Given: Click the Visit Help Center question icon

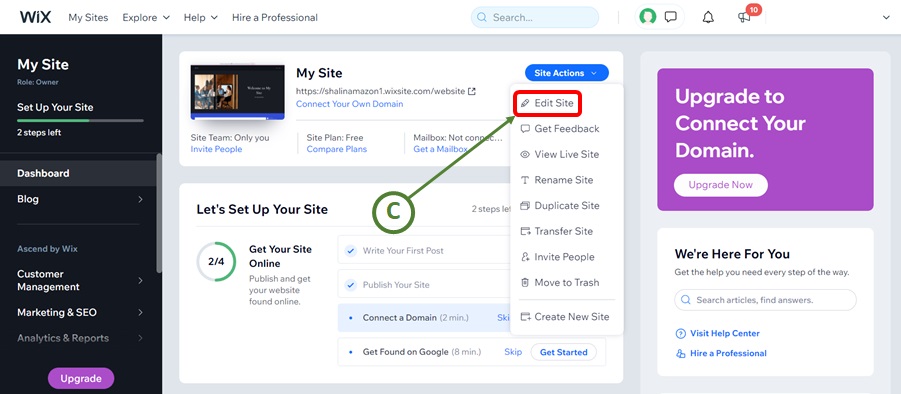Looking at the screenshot, I should click(680, 334).
